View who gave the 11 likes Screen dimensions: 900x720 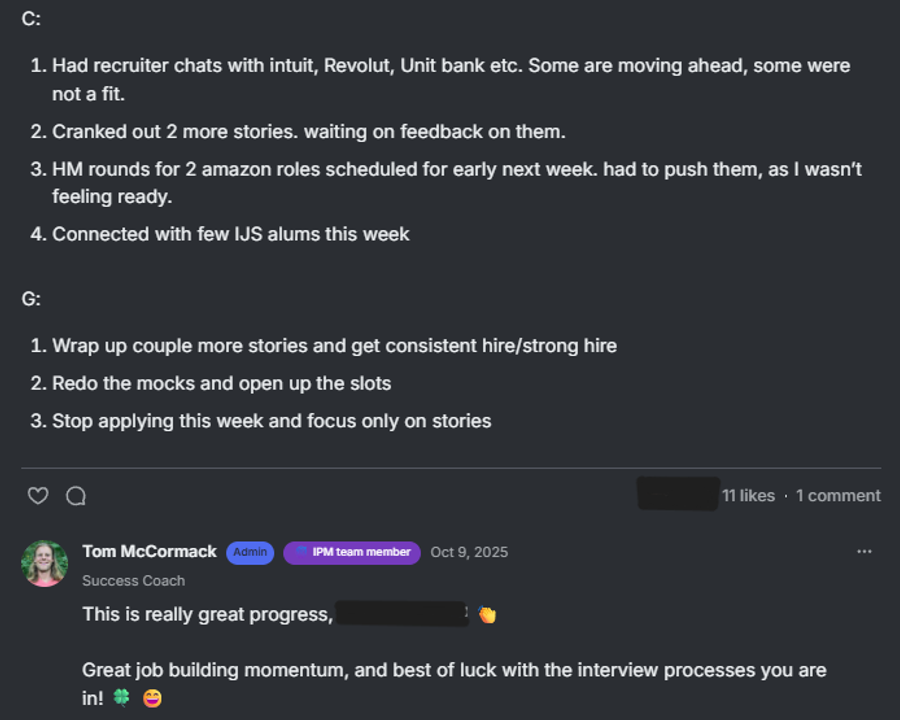point(748,495)
